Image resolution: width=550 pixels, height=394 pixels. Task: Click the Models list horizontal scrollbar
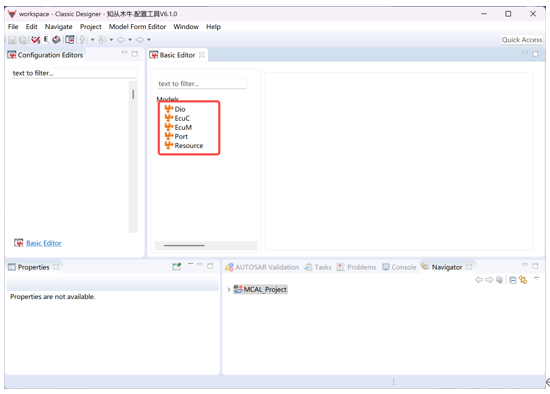tap(206, 245)
